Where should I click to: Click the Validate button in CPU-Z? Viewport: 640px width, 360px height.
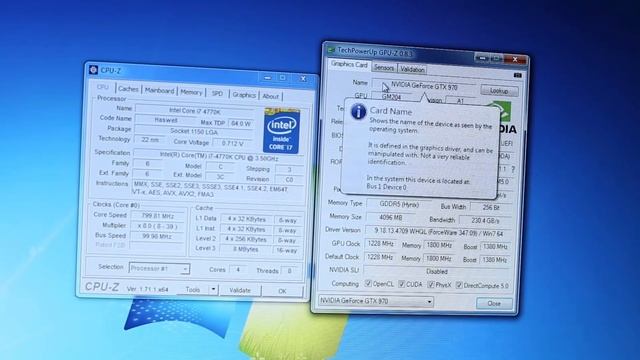point(240,290)
